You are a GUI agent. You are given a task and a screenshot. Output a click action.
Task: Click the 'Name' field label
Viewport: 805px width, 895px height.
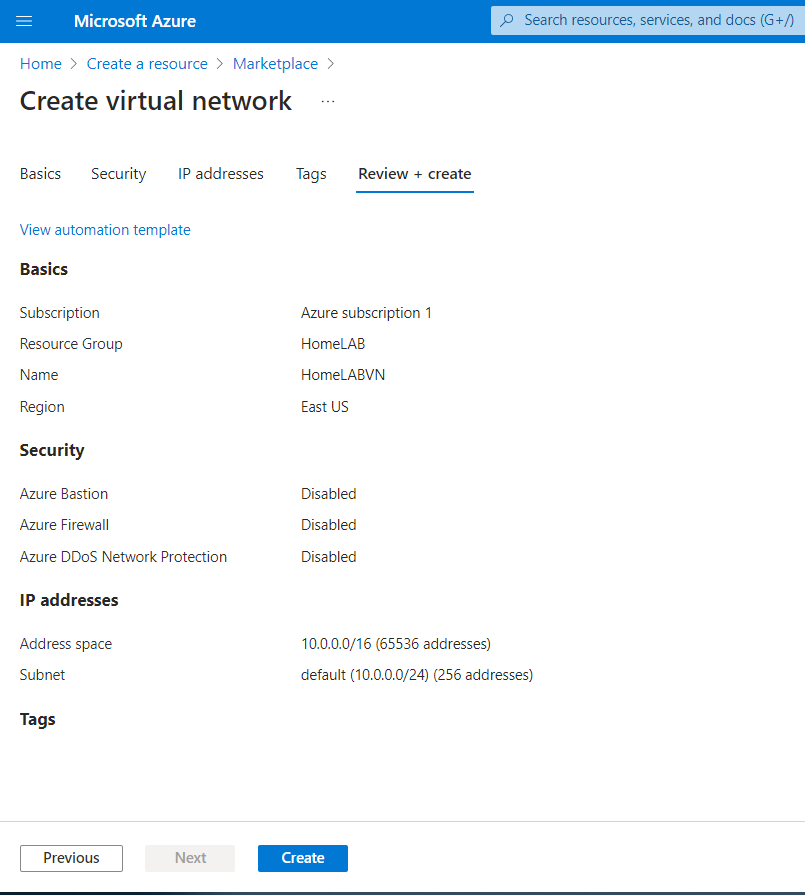pos(39,375)
